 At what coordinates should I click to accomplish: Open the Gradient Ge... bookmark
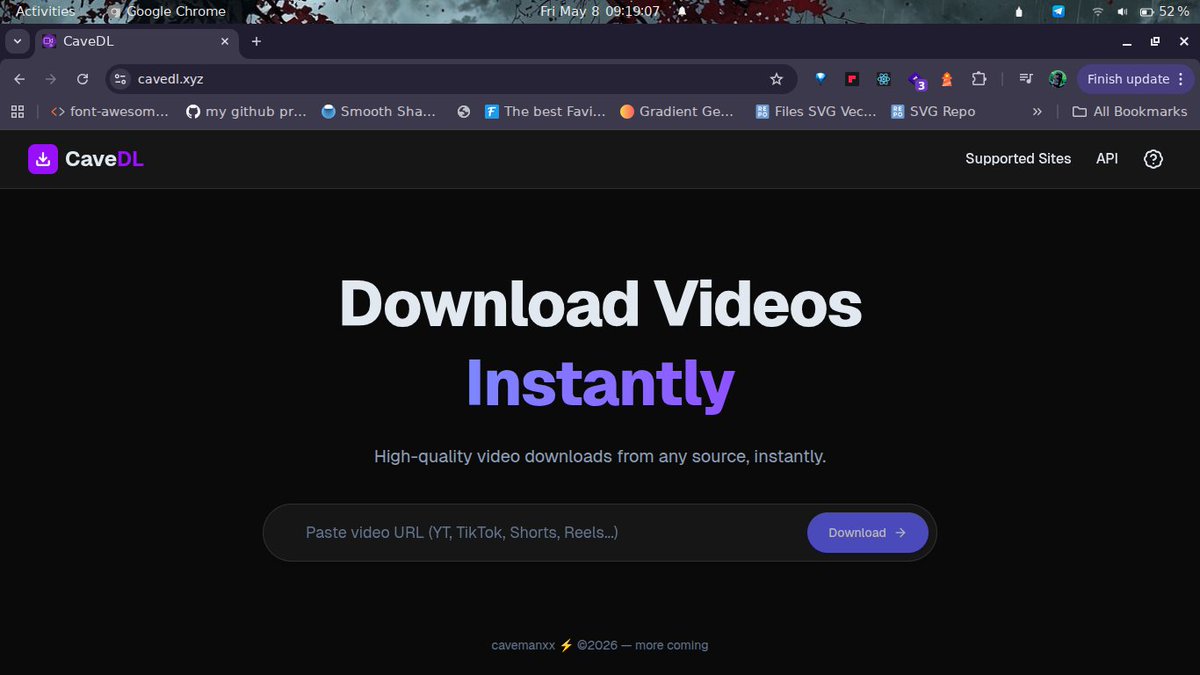tap(677, 111)
